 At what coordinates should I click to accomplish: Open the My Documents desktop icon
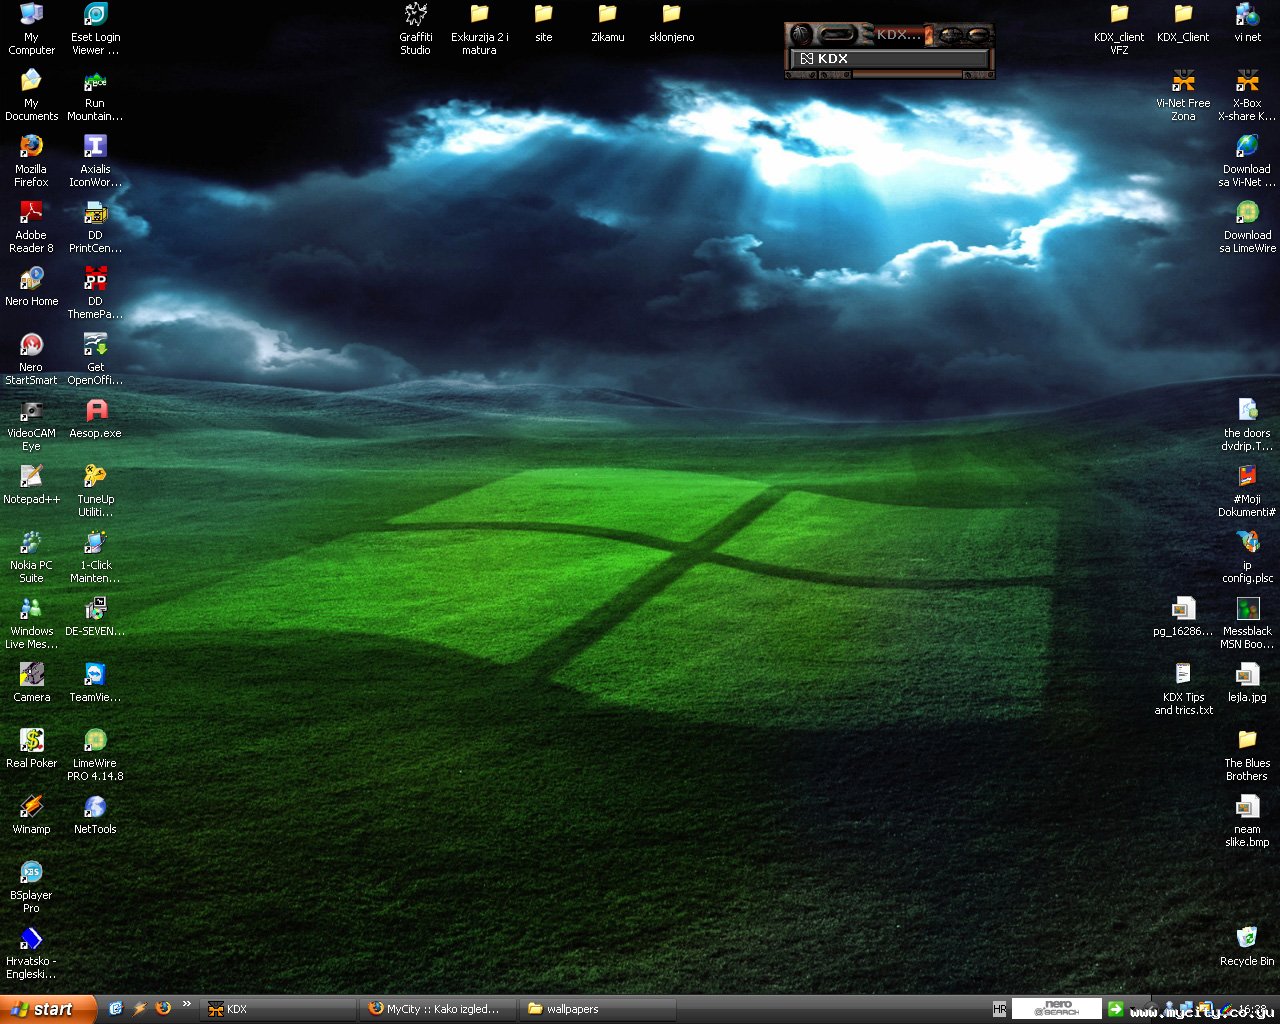(x=31, y=94)
